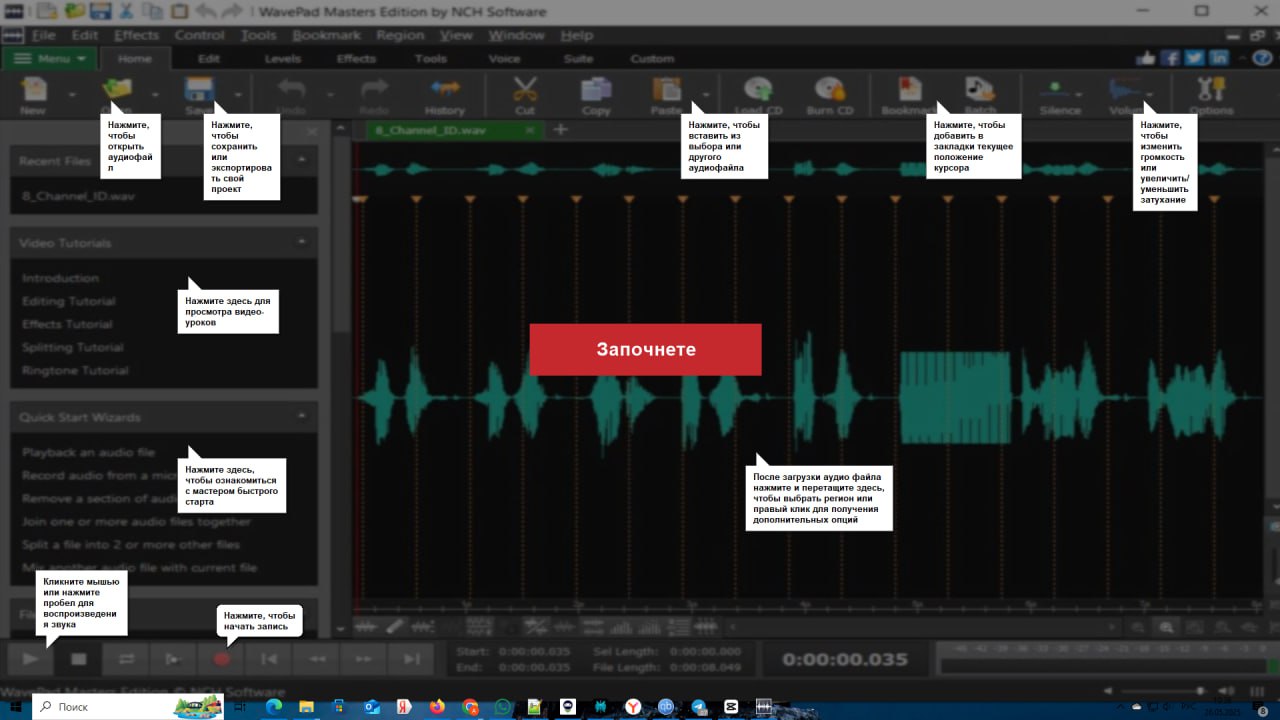Open the Bookmark menu
This screenshot has height=720, width=1280.
click(326, 35)
